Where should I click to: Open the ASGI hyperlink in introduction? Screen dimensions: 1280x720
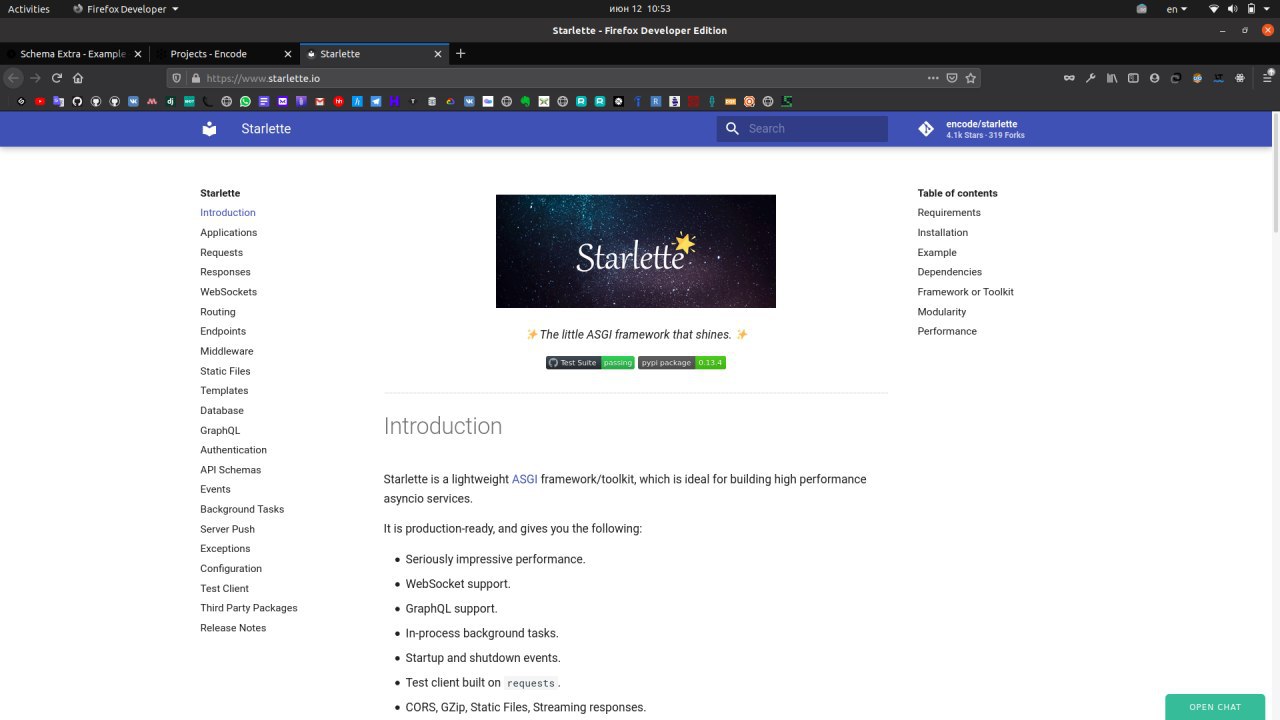click(525, 479)
